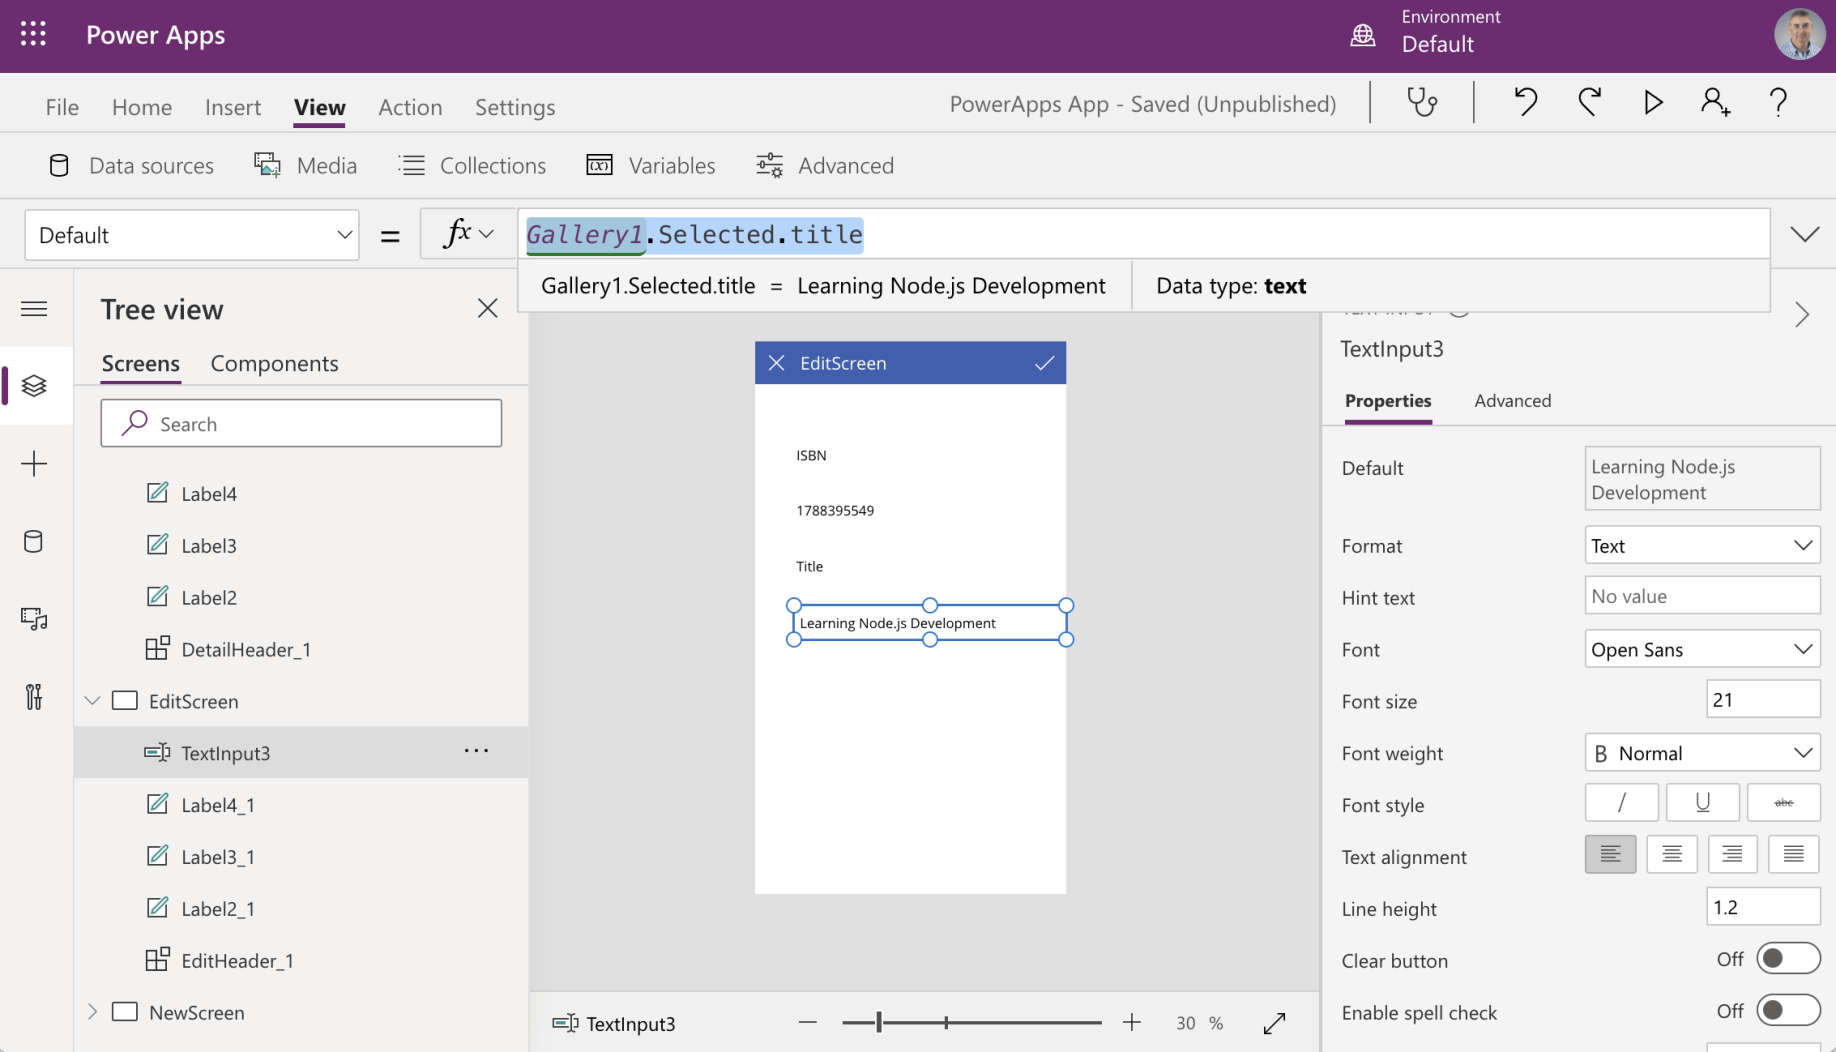Open the Share user icon
Image resolution: width=1836 pixels, height=1052 pixels.
(x=1715, y=103)
